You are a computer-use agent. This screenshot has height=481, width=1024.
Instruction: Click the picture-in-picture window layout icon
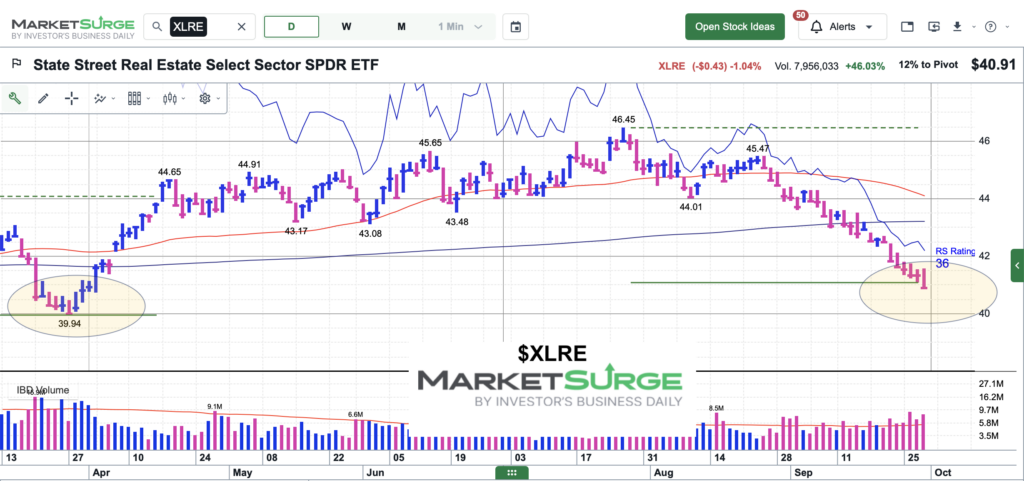pyautogui.click(x=906, y=27)
